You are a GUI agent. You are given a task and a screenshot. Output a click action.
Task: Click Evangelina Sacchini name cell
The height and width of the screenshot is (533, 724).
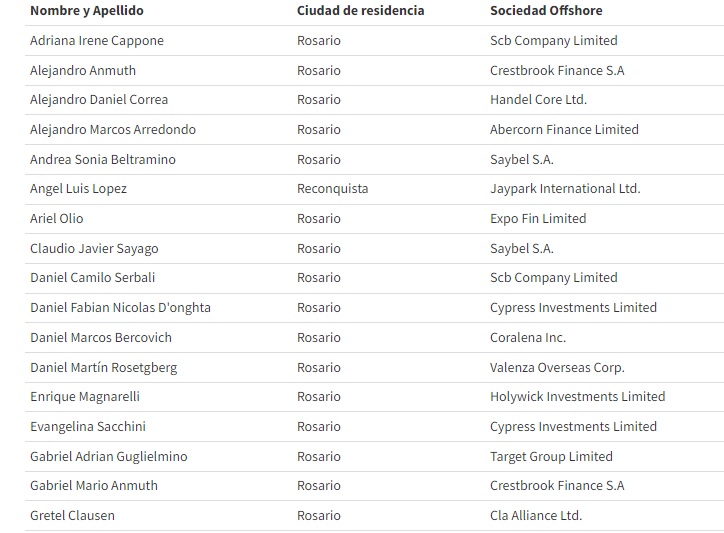[88, 427]
